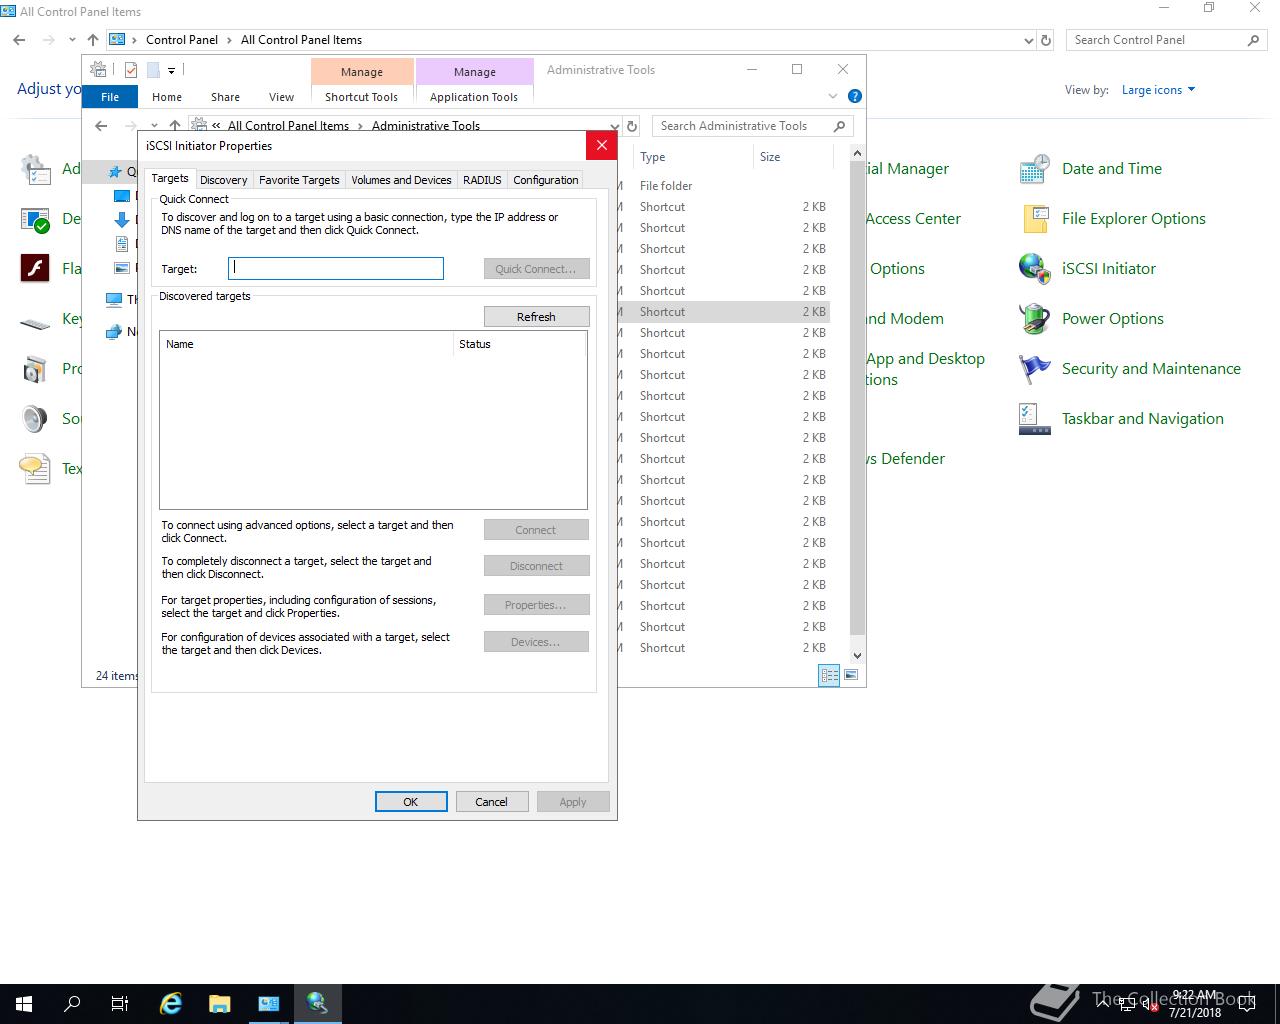Click Control Panel breadcrumb in address bar

(x=181, y=40)
